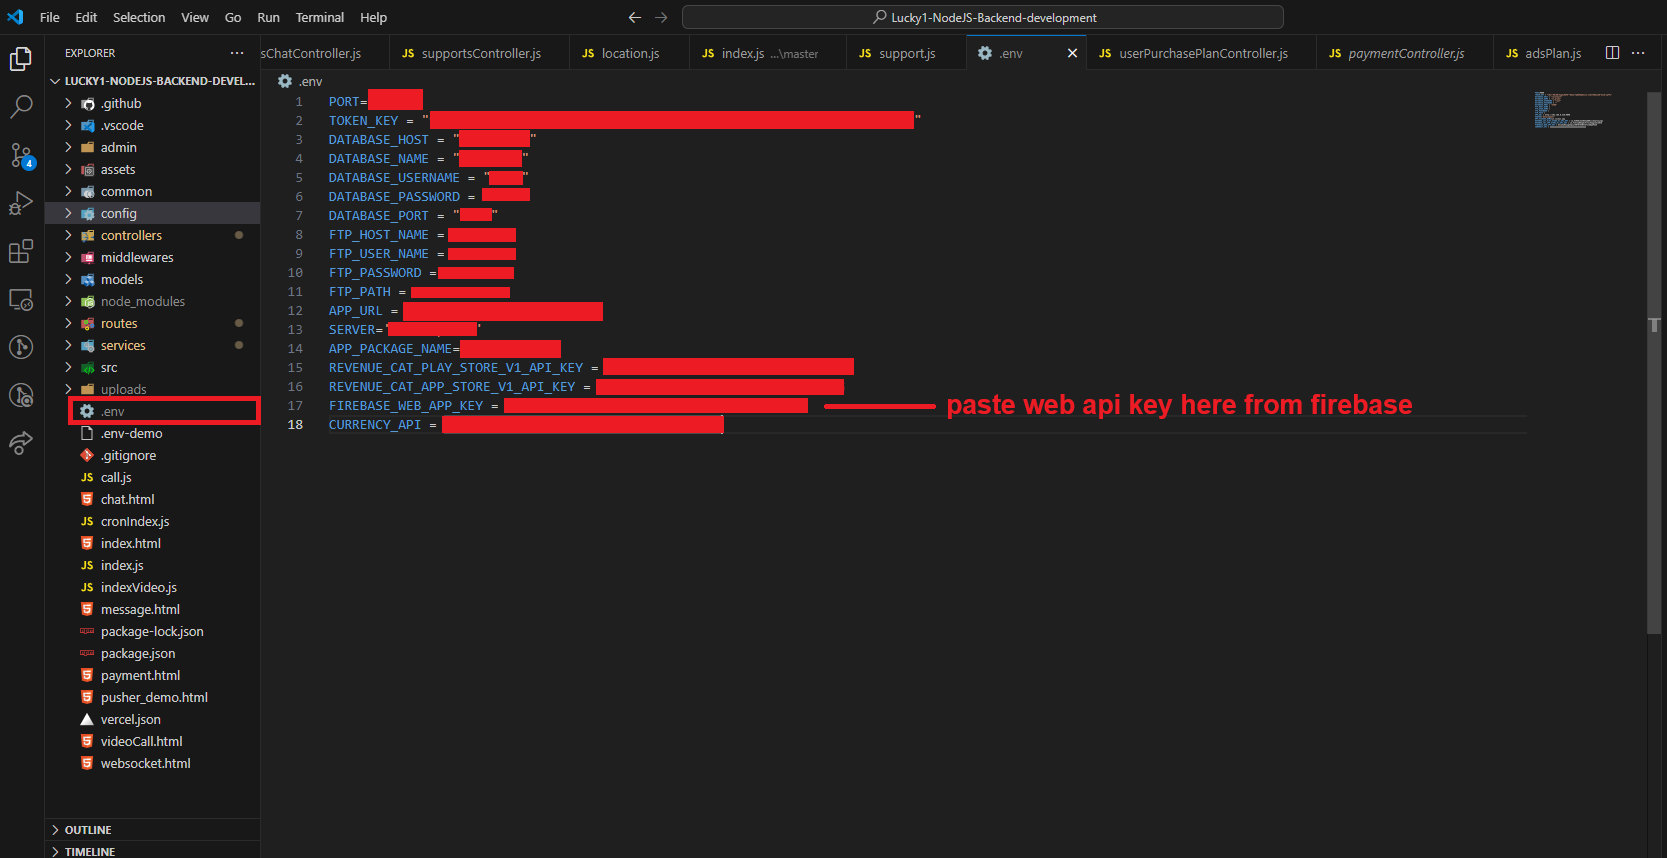The width and height of the screenshot is (1667, 858).
Task: Close the .env editor tab
Action: [1072, 53]
